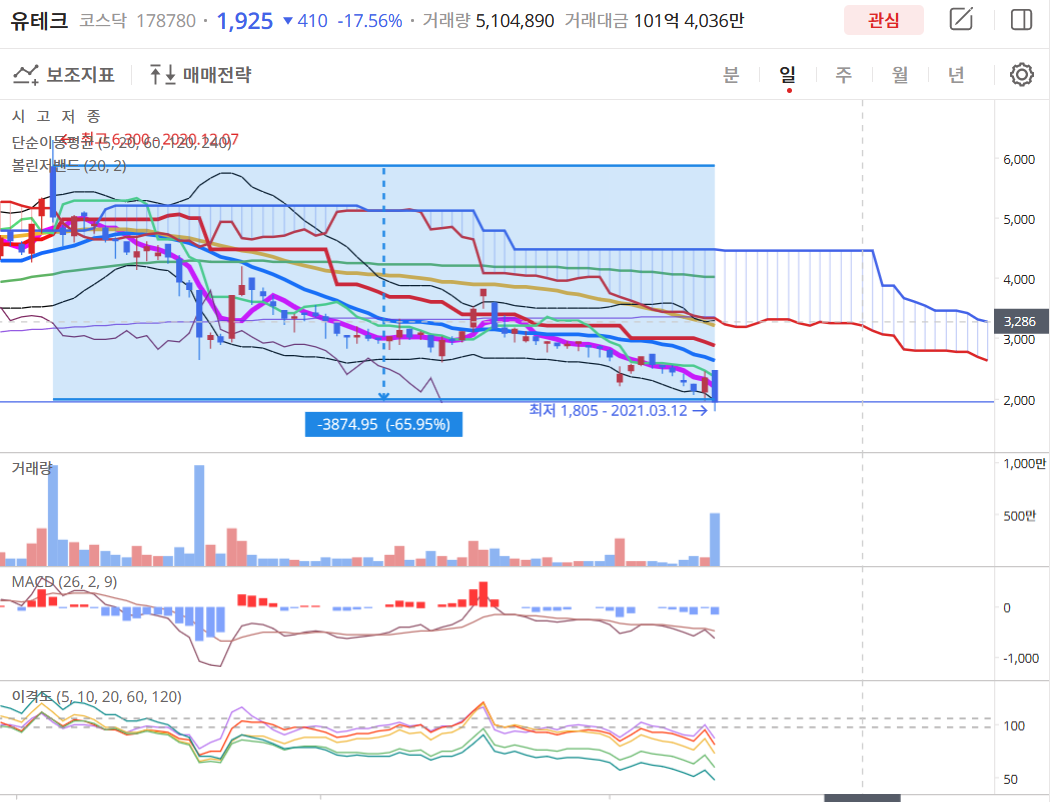Click the change rate -17.56%
Image resolution: width=1050 pixels, height=802 pixels.
pos(370,21)
